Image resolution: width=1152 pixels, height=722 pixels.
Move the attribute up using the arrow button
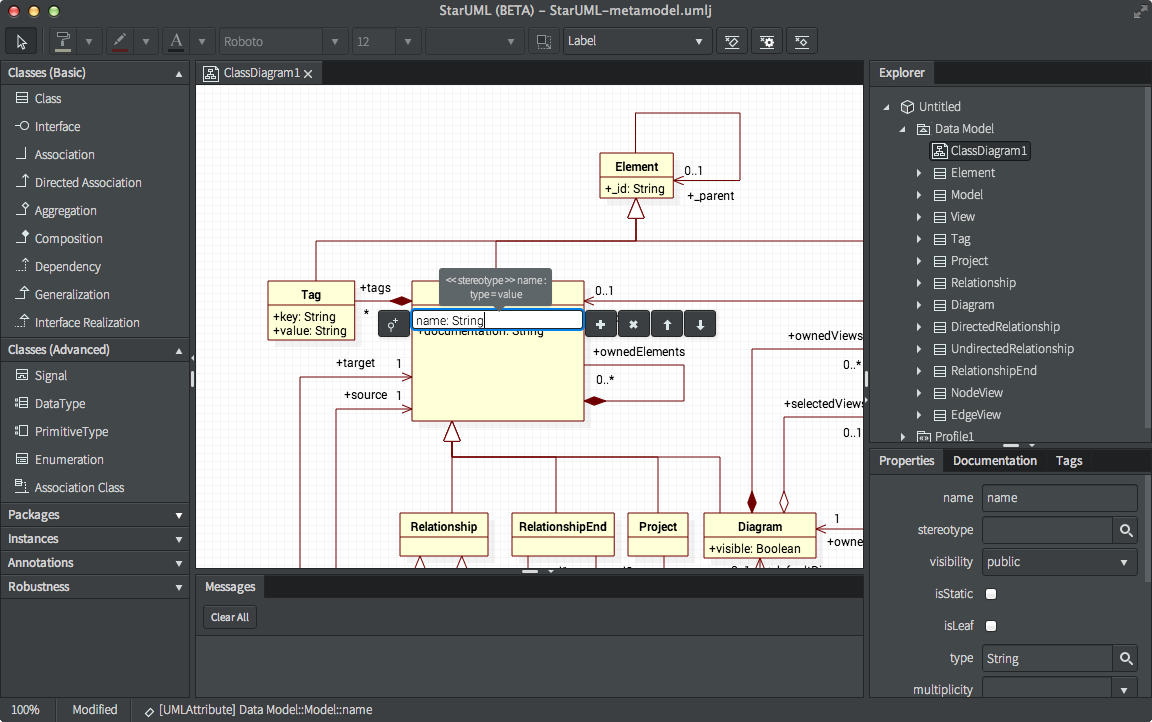click(x=667, y=324)
